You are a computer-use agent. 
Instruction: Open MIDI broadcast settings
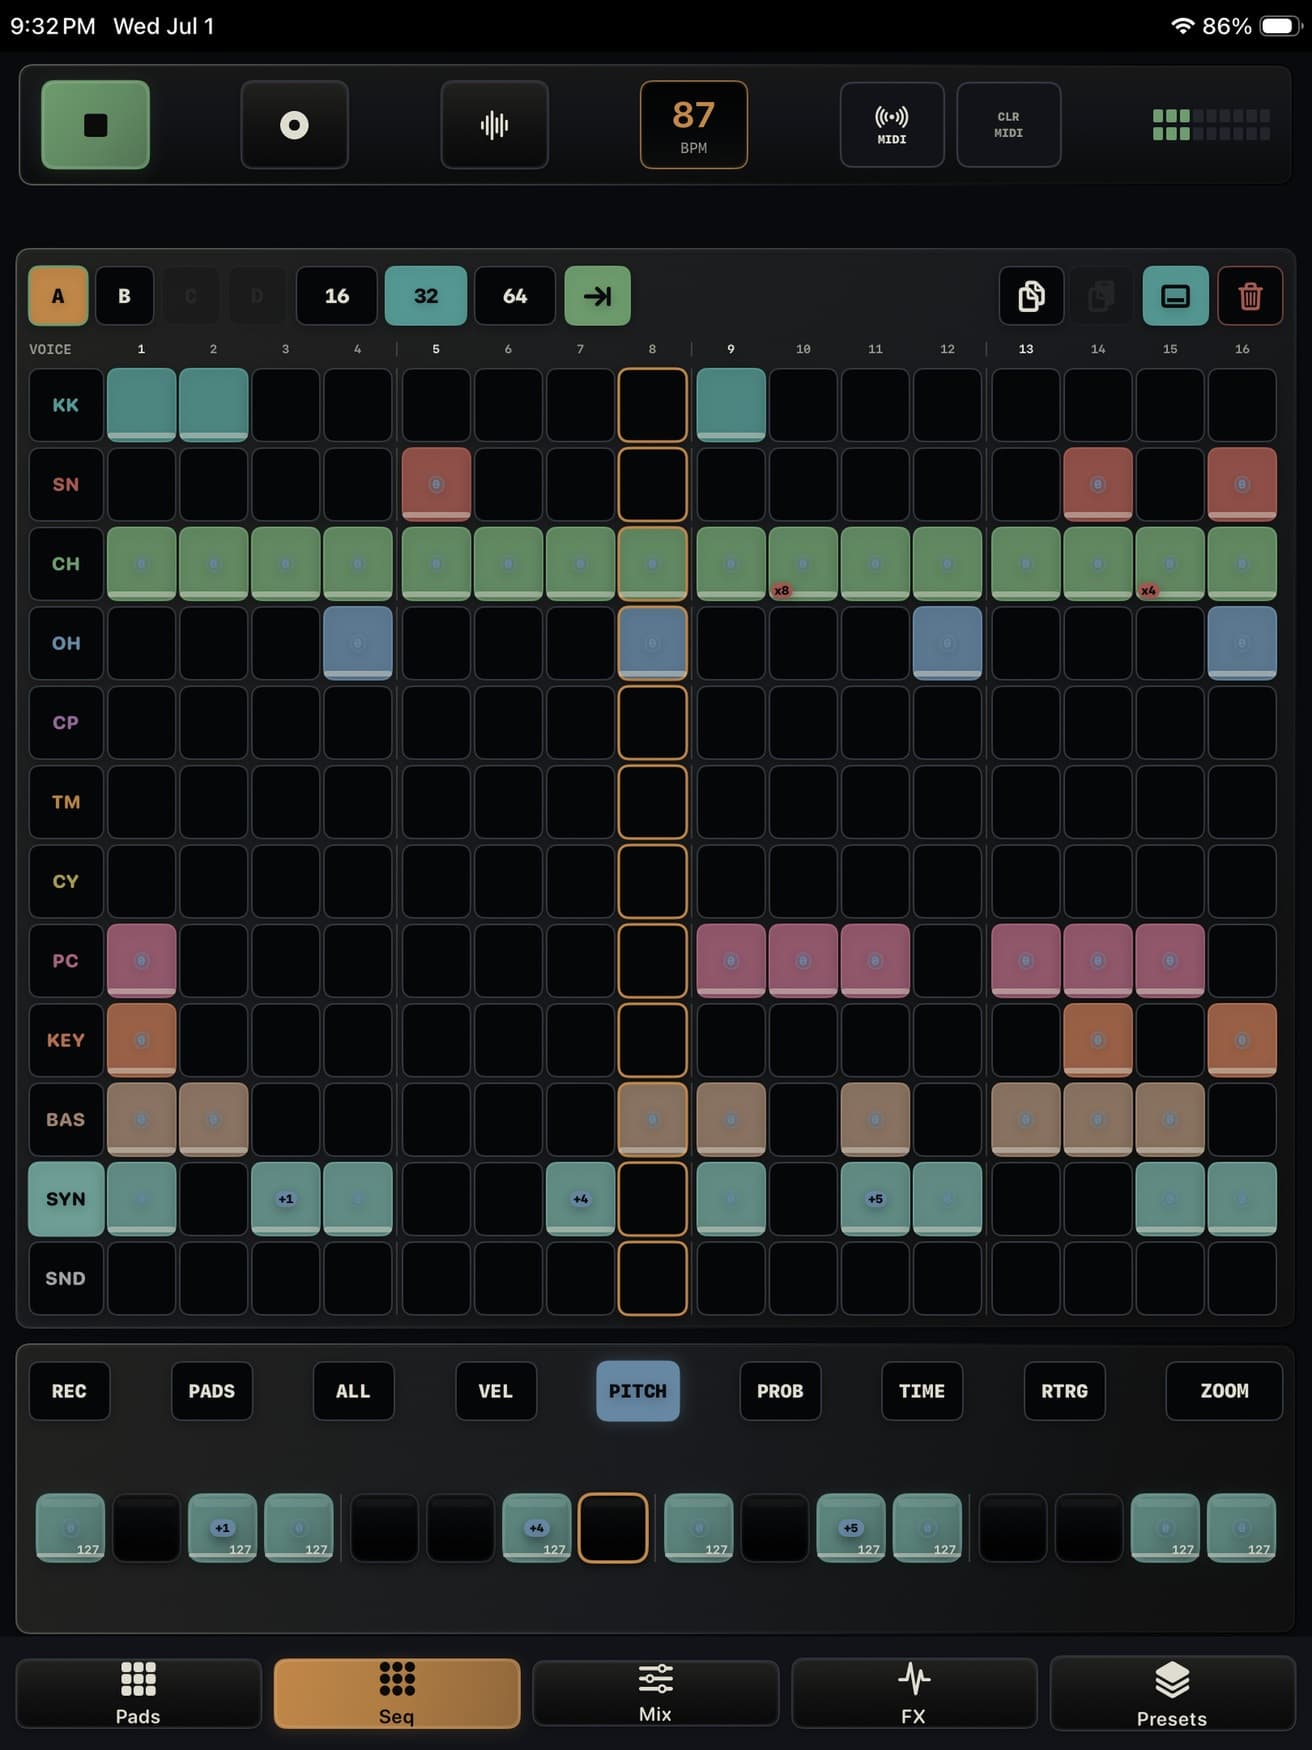point(892,125)
